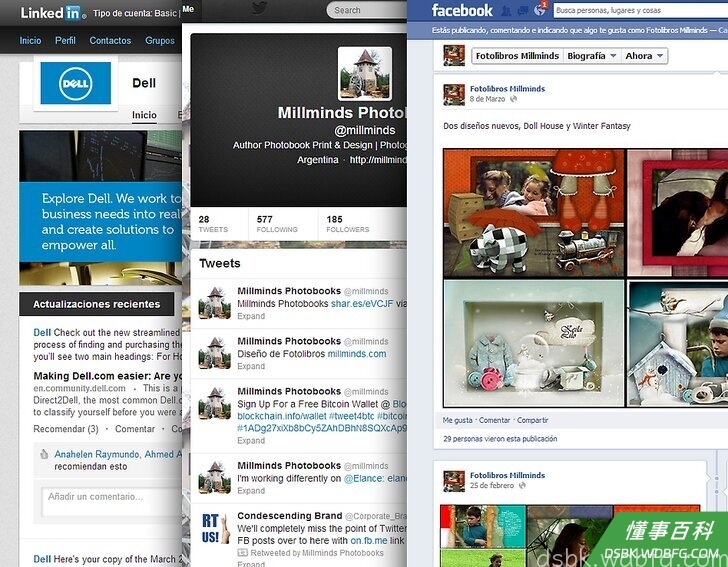Click the 577 Following count
The width and height of the screenshot is (728, 567).
(277, 223)
